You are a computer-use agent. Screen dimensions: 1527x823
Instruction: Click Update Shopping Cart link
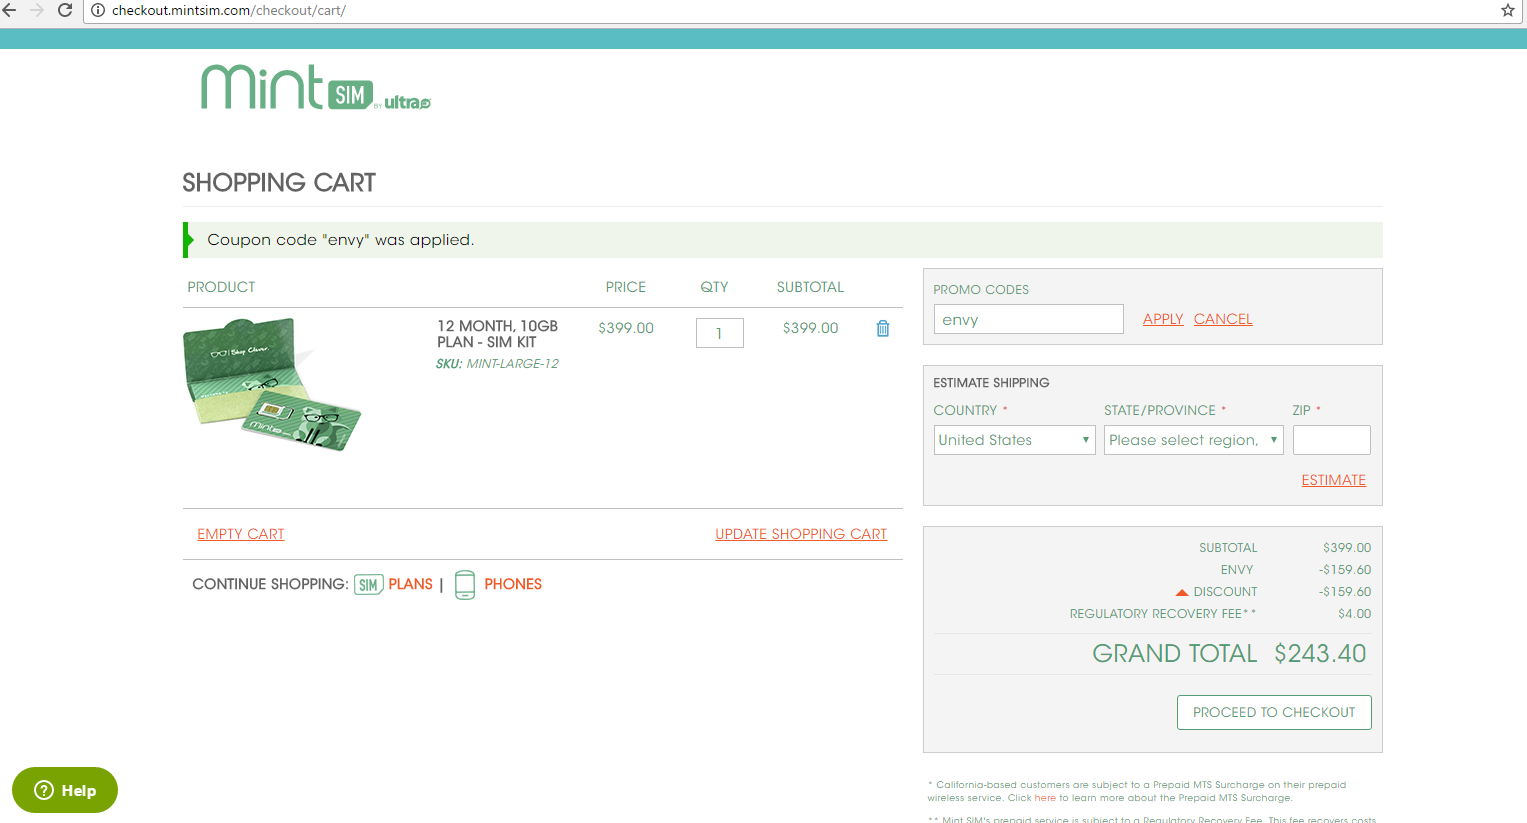click(x=801, y=534)
